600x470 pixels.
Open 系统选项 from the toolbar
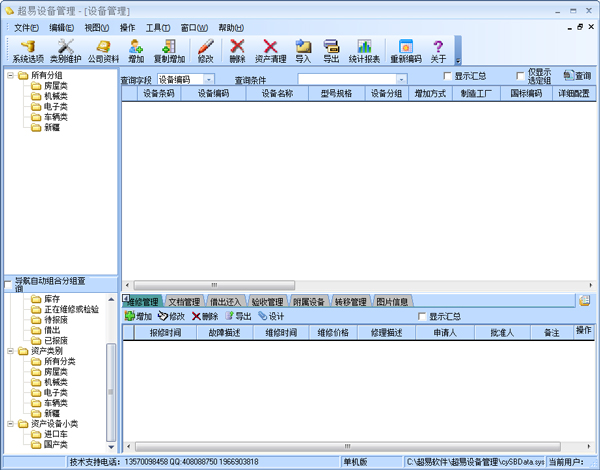[28, 51]
